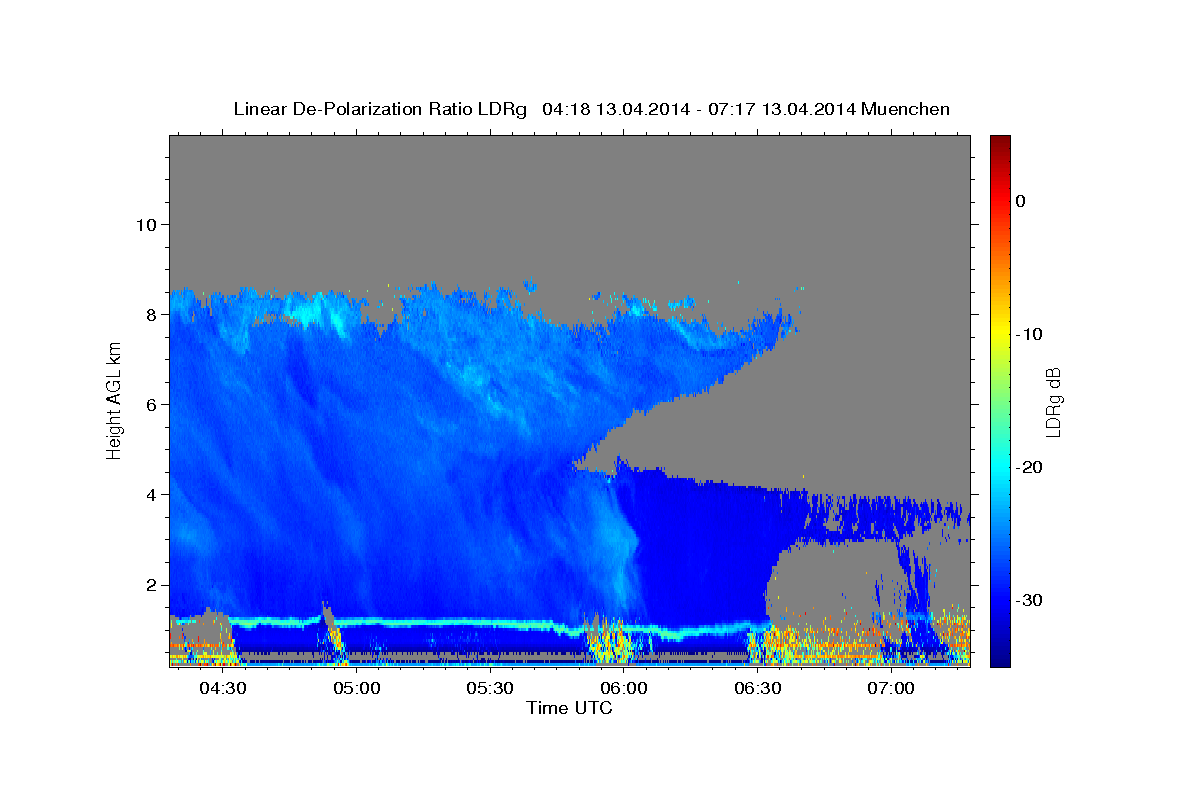1200x800 pixels.
Task: Click the height tick label 4
Action: pos(149,494)
